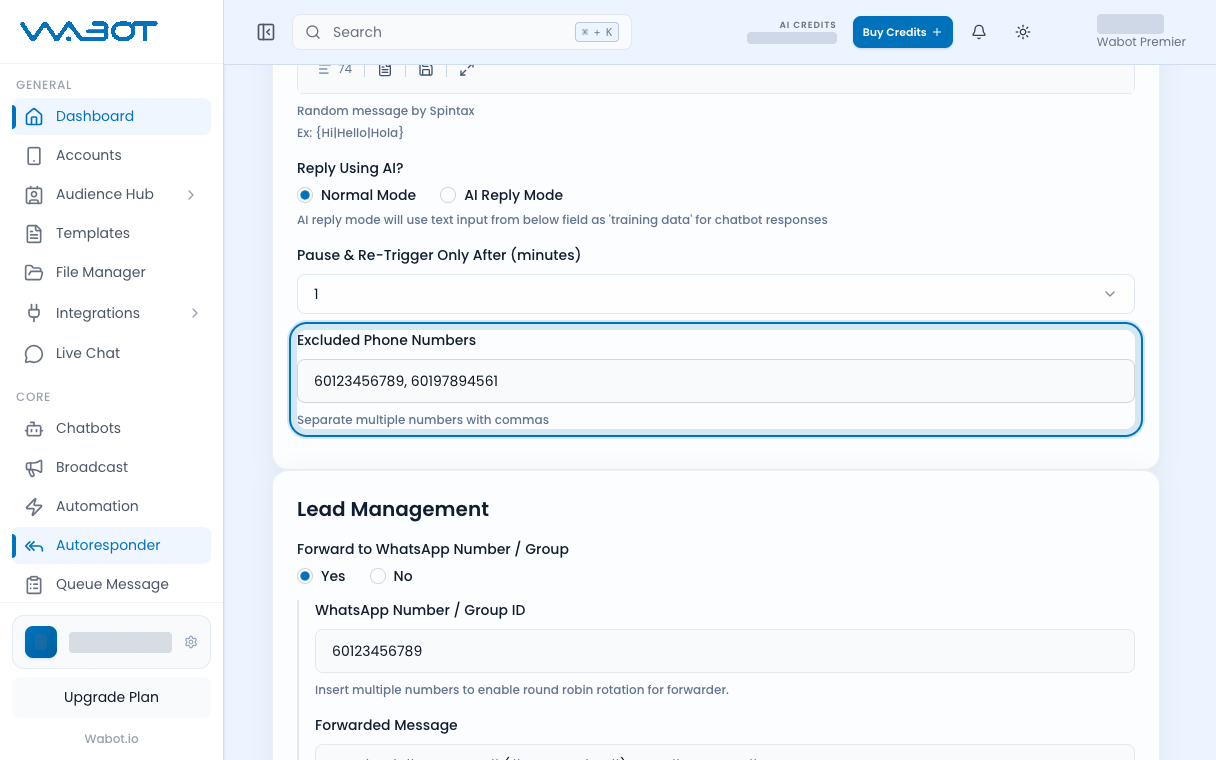Open the Pause & Re-Trigger minutes dropdown
This screenshot has width=1216, height=760.
click(716, 294)
